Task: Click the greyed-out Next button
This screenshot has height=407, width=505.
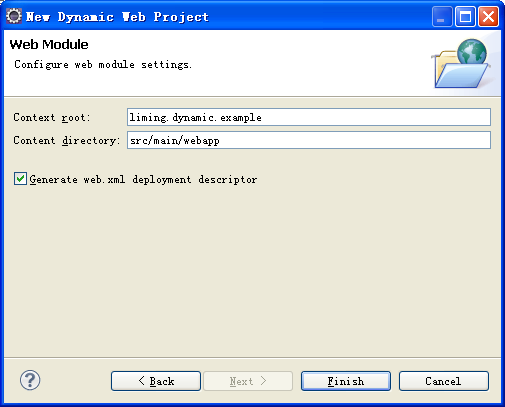Action: pyautogui.click(x=248, y=381)
